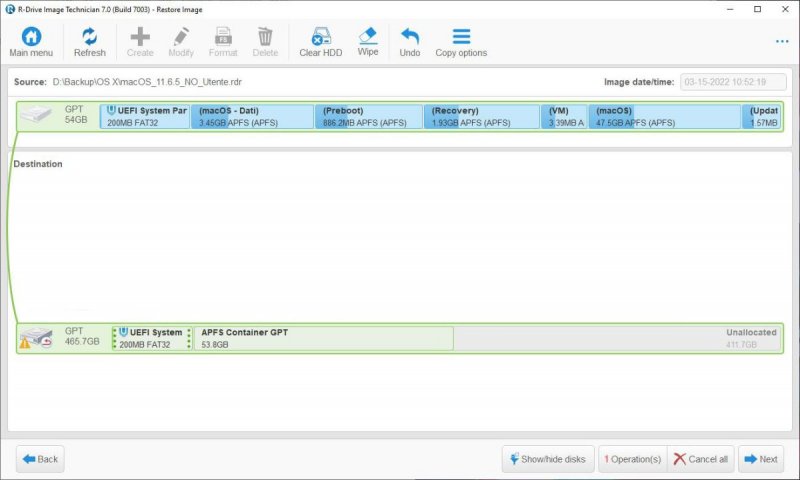Select Unallocated 411.7GB space

[617, 338]
